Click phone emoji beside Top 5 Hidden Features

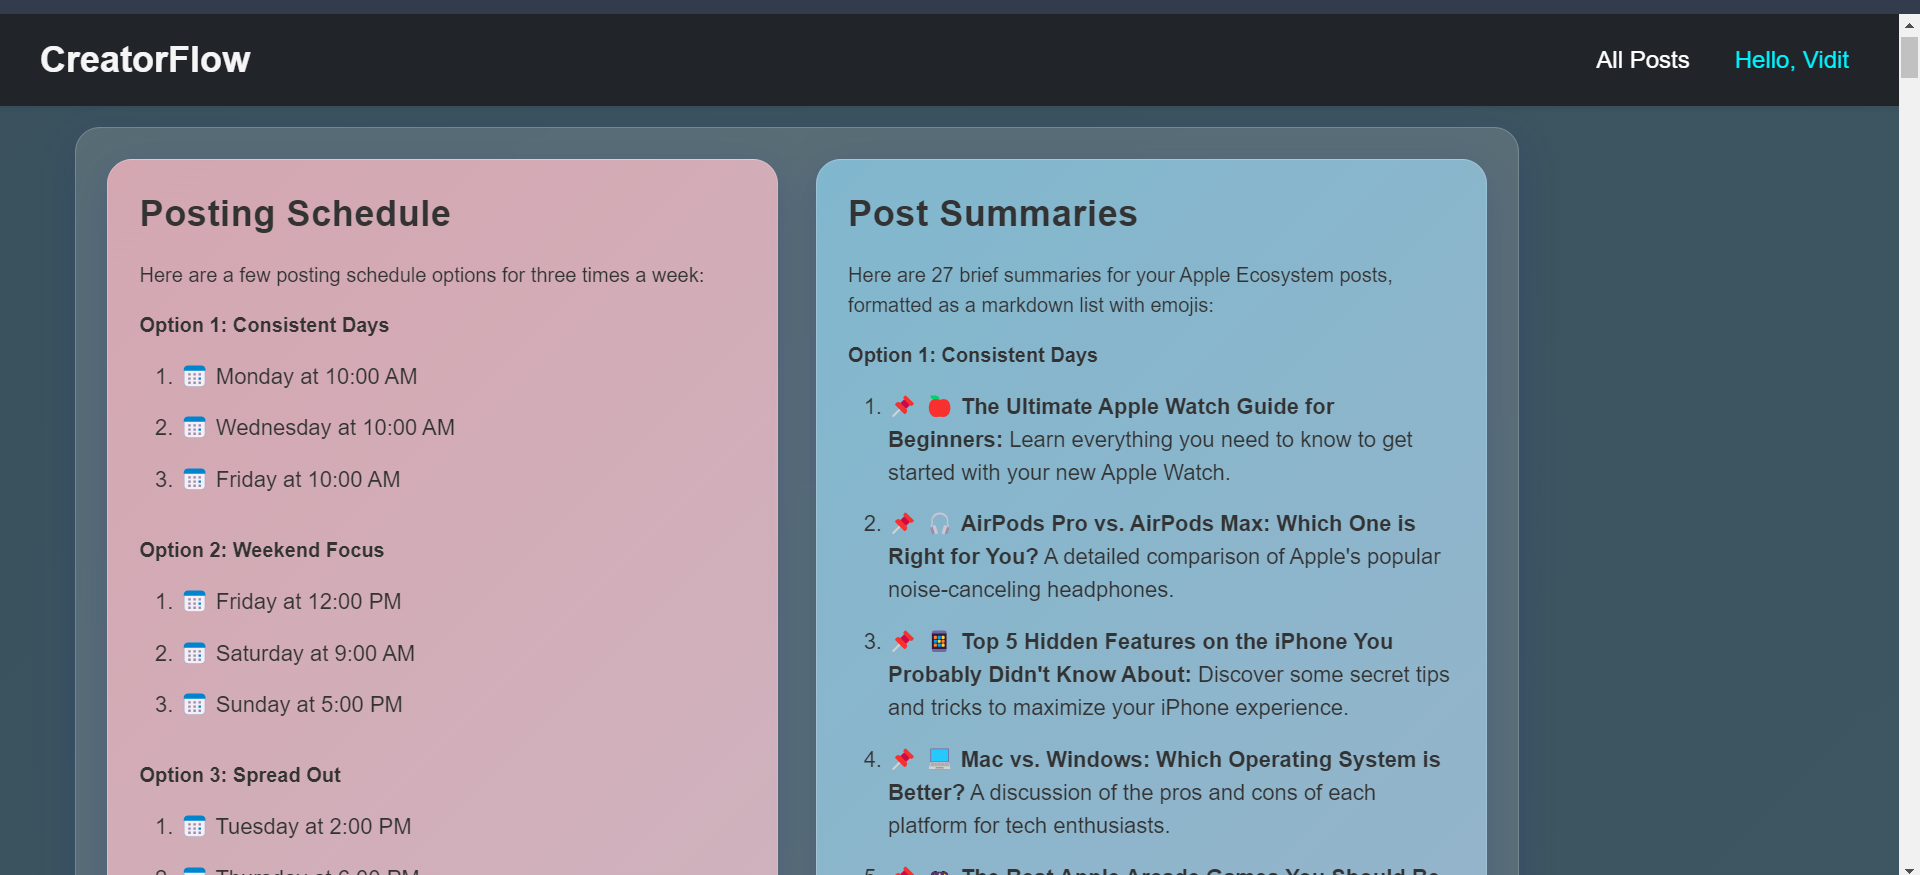pyautogui.click(x=939, y=641)
